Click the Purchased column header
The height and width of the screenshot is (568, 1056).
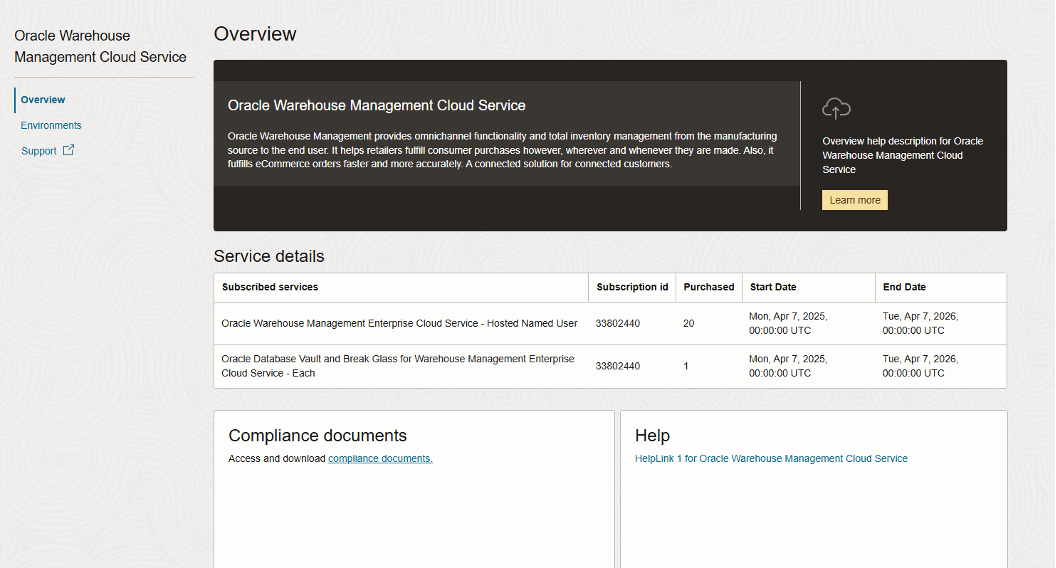tap(708, 287)
